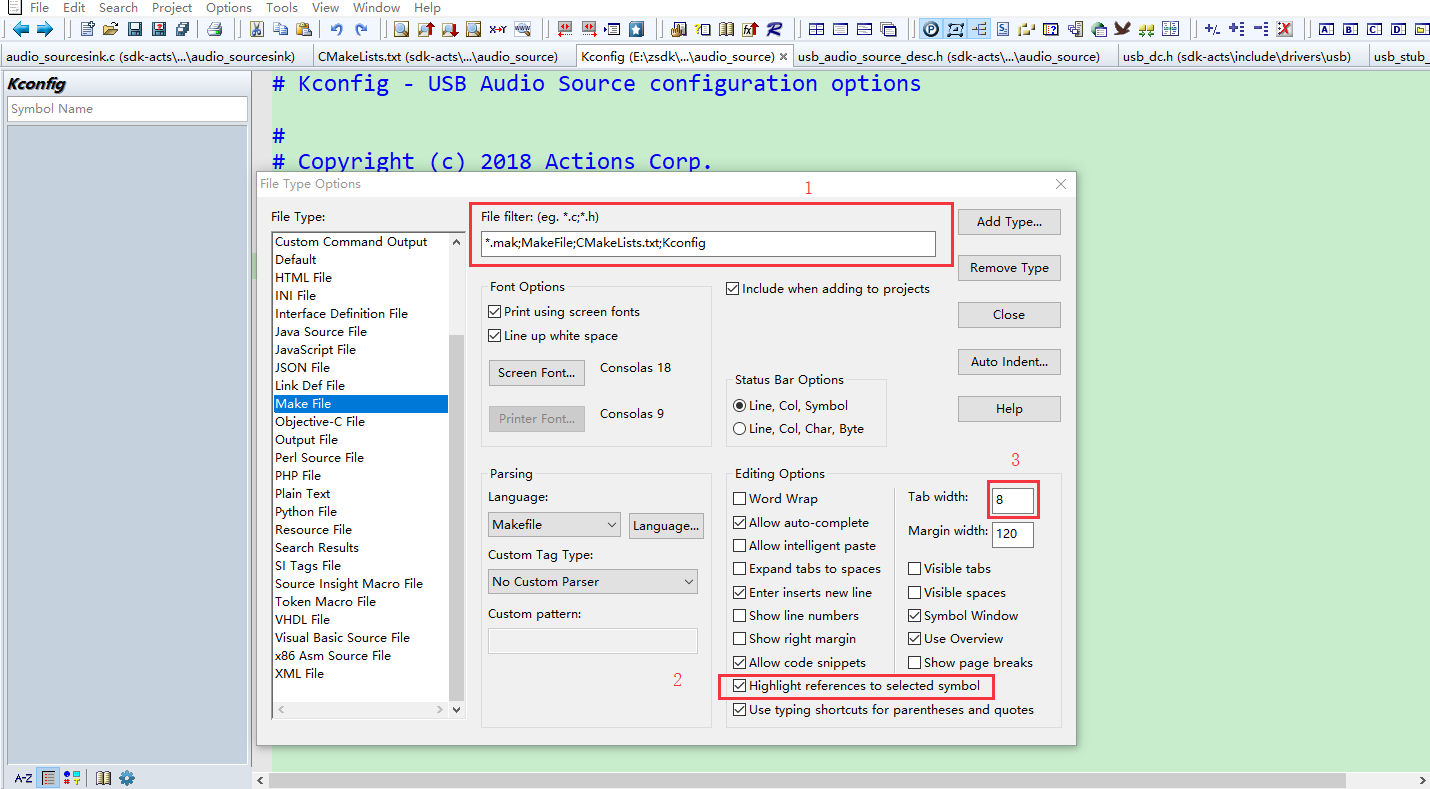
Task: Edit the Tab width value field
Action: tap(1012, 499)
